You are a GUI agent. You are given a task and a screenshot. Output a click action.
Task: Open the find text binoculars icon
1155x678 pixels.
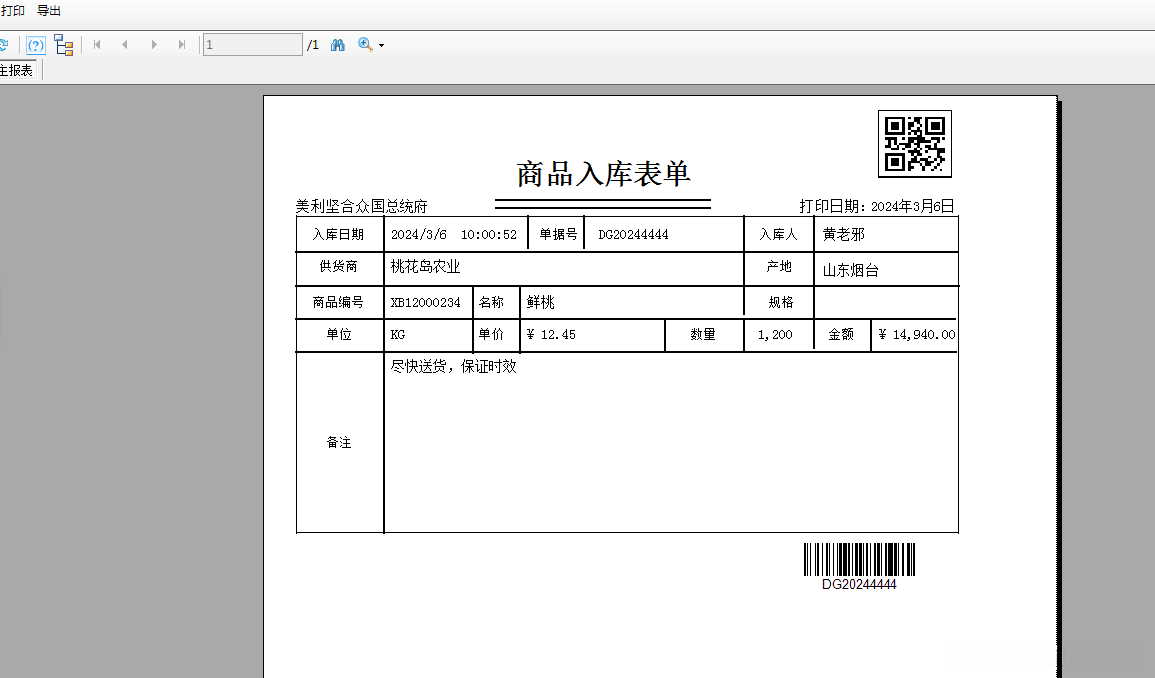point(337,45)
